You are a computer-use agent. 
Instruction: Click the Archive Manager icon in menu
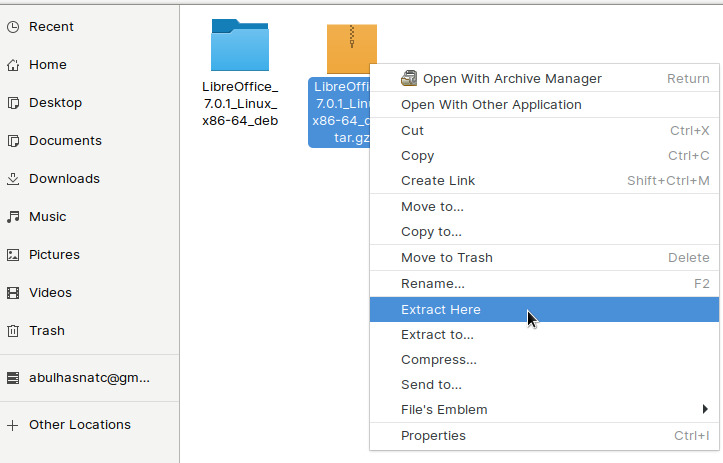tap(409, 78)
